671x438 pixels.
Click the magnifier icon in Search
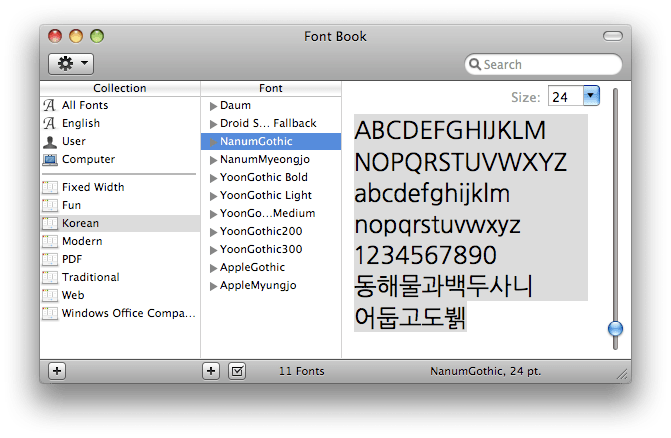[476, 65]
